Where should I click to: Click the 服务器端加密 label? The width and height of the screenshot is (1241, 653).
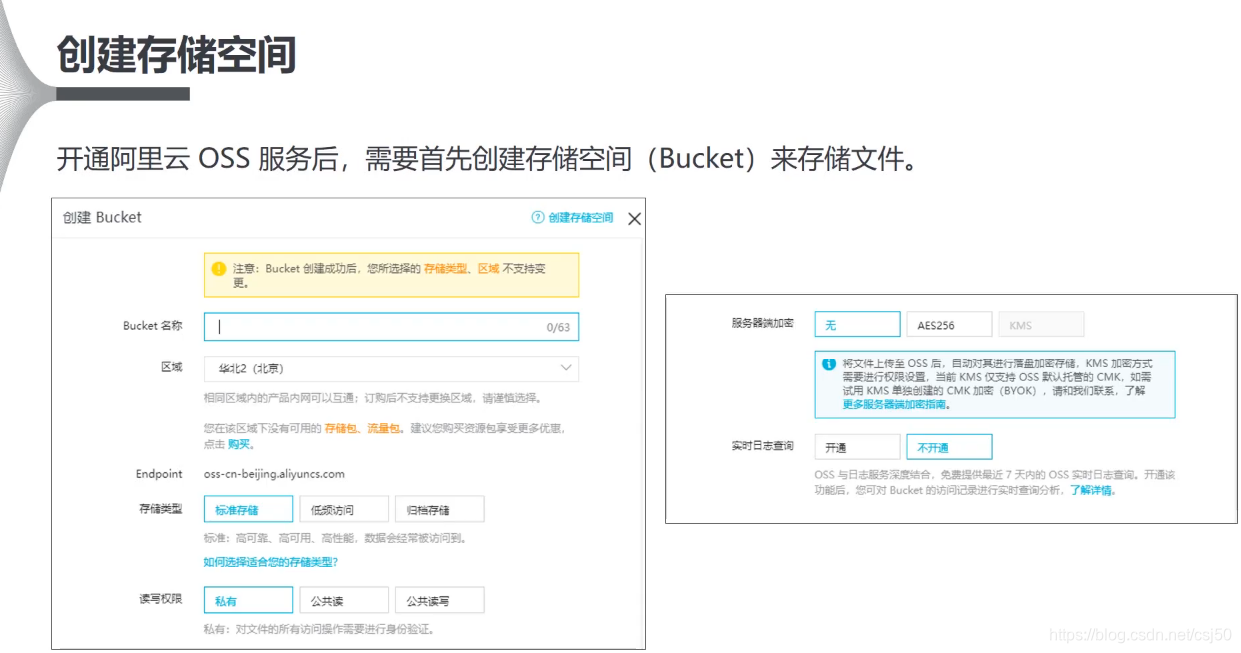click(x=763, y=323)
